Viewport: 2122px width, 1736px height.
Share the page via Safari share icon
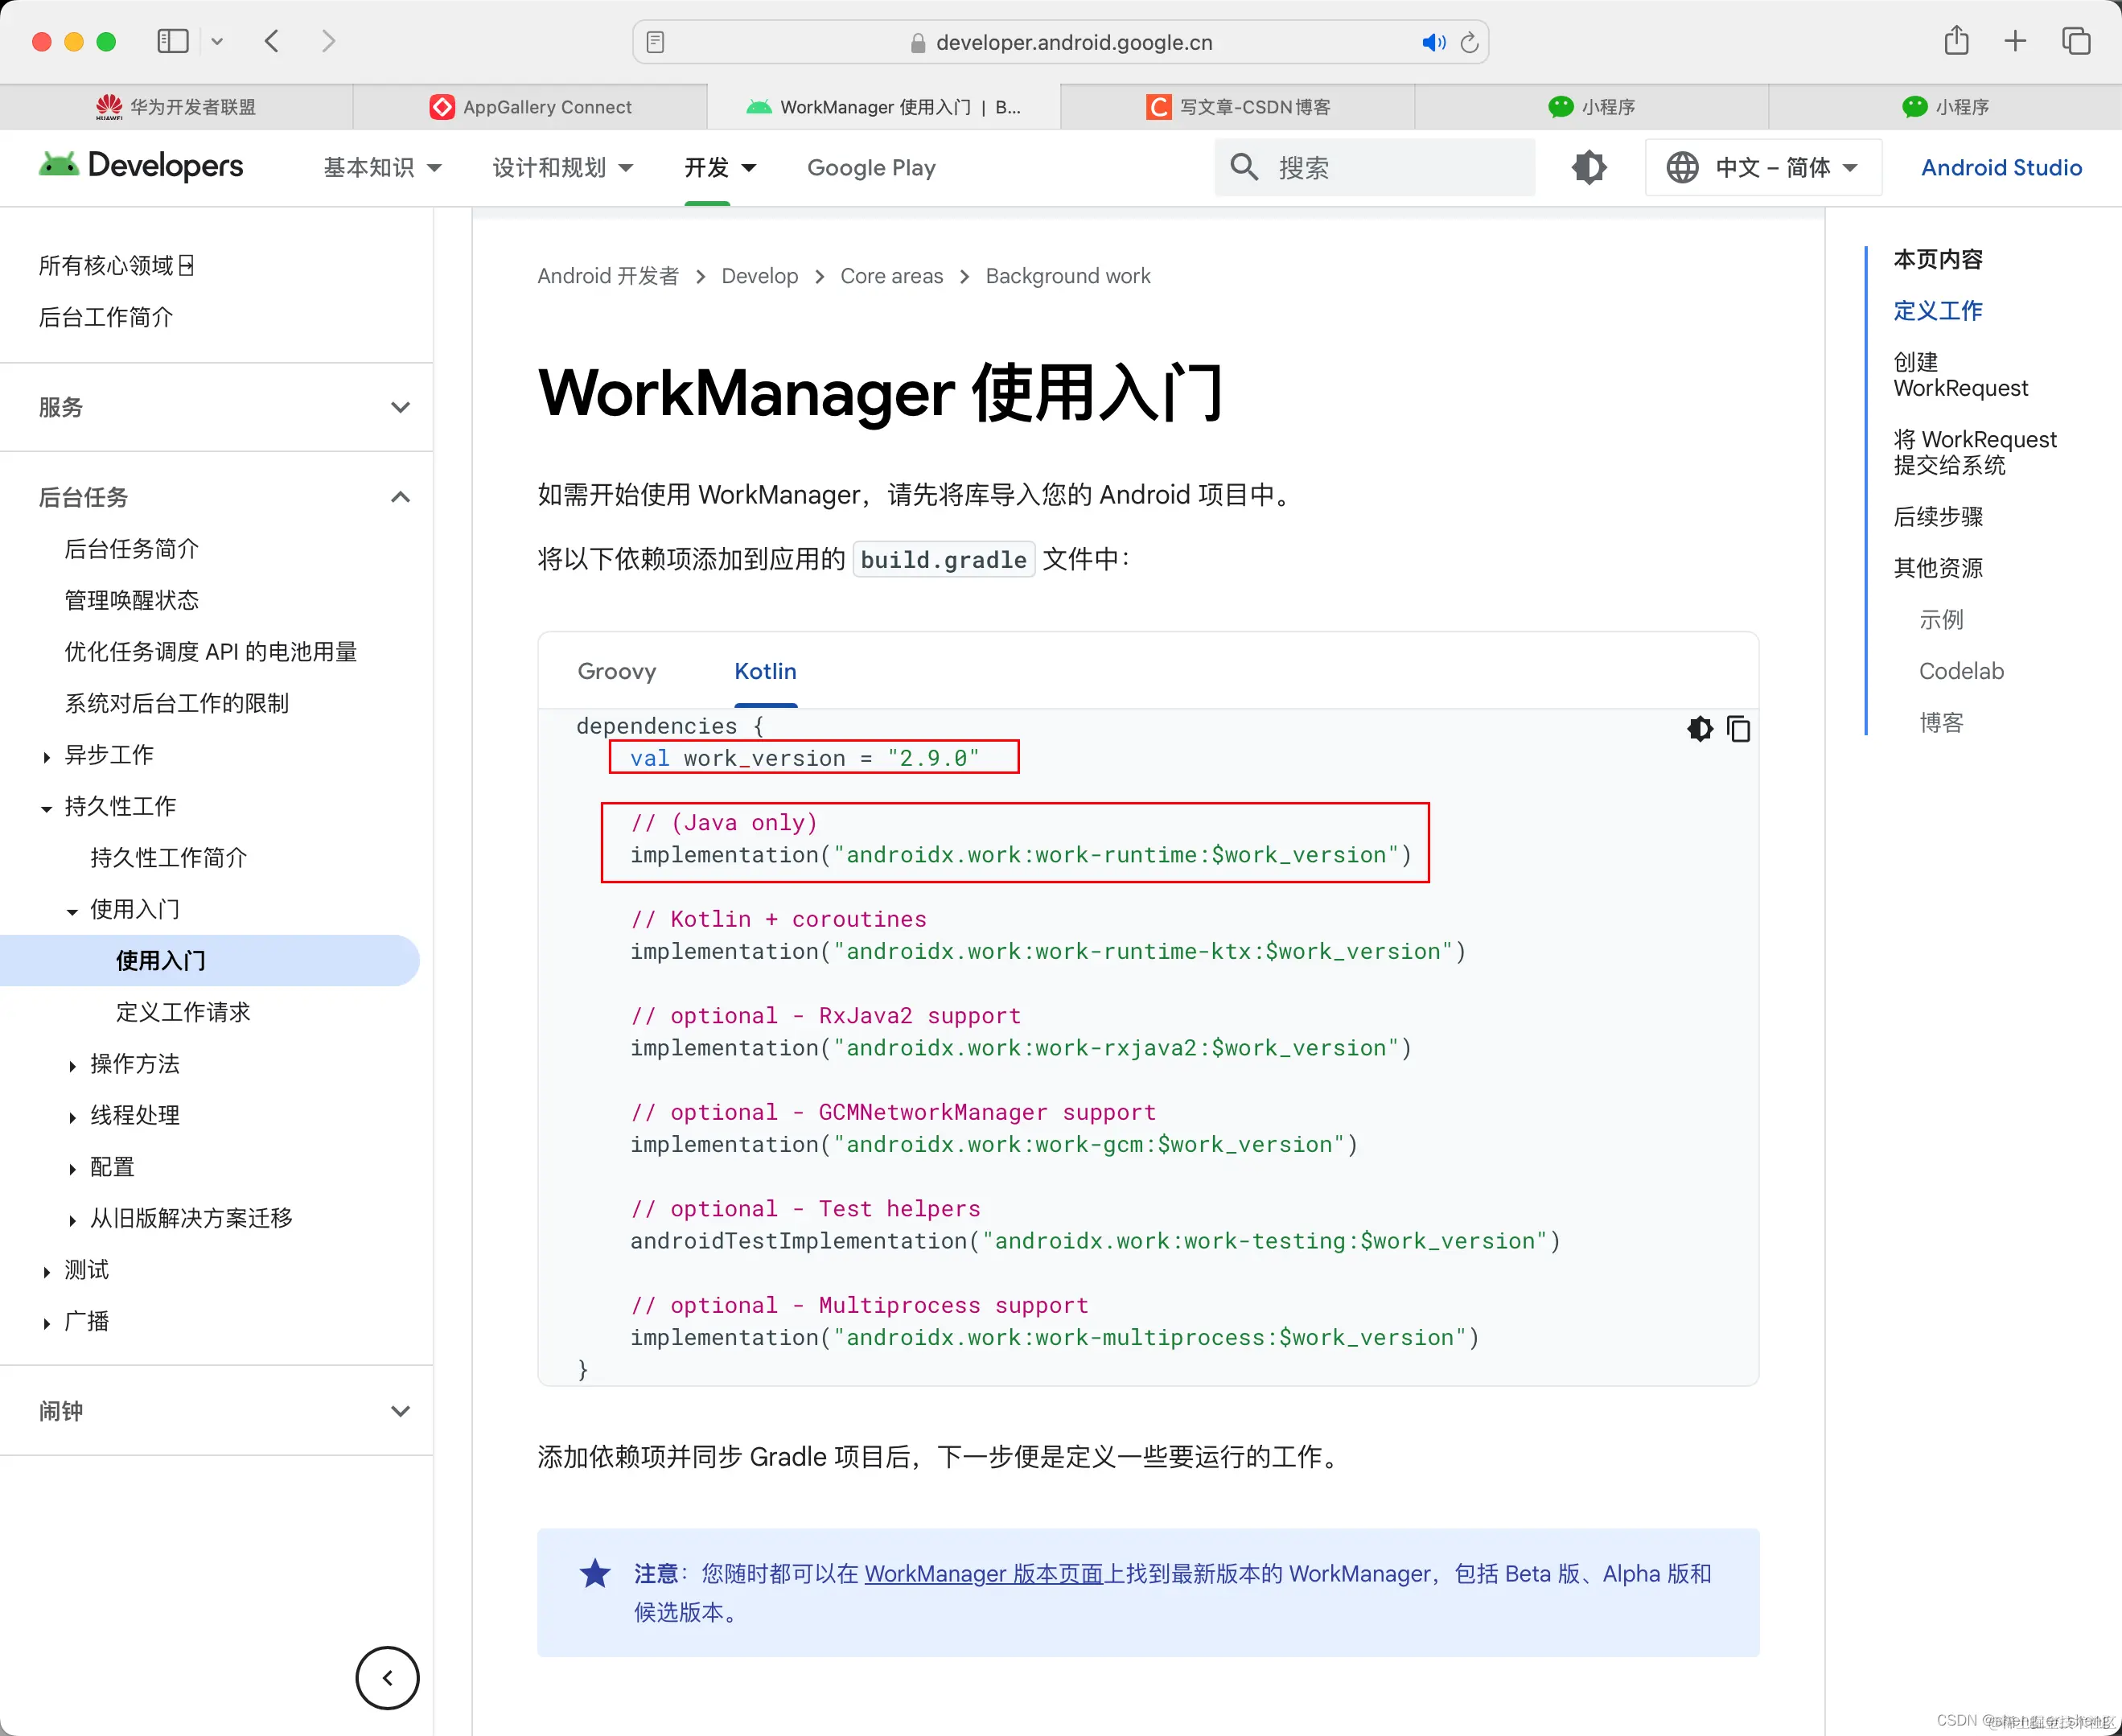[1957, 41]
